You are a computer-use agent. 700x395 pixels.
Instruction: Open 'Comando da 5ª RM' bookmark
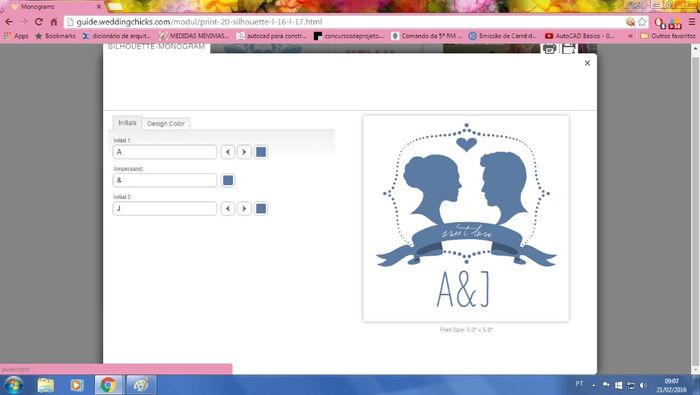(x=427, y=36)
